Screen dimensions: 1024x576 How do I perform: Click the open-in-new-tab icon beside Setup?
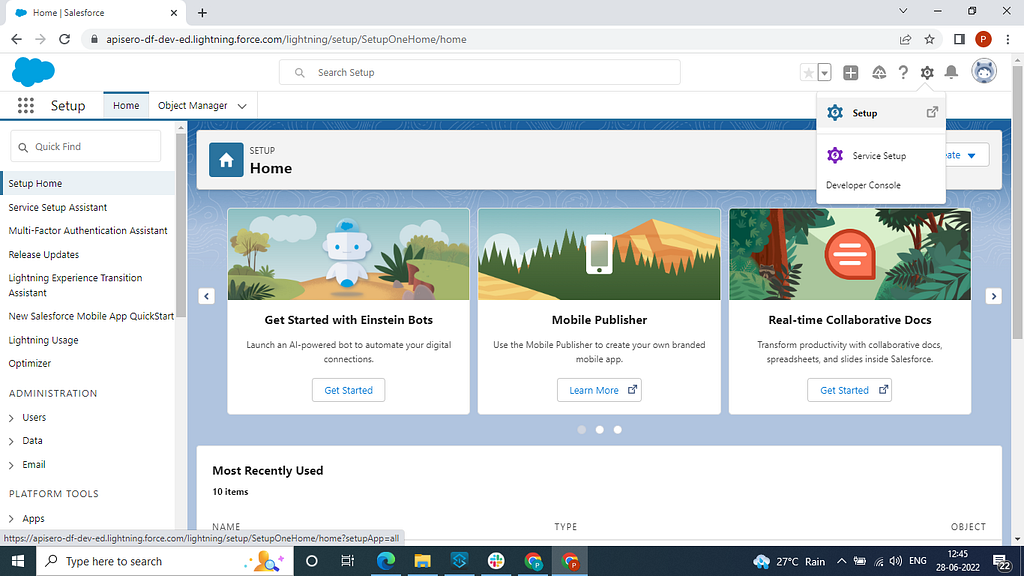click(932, 112)
